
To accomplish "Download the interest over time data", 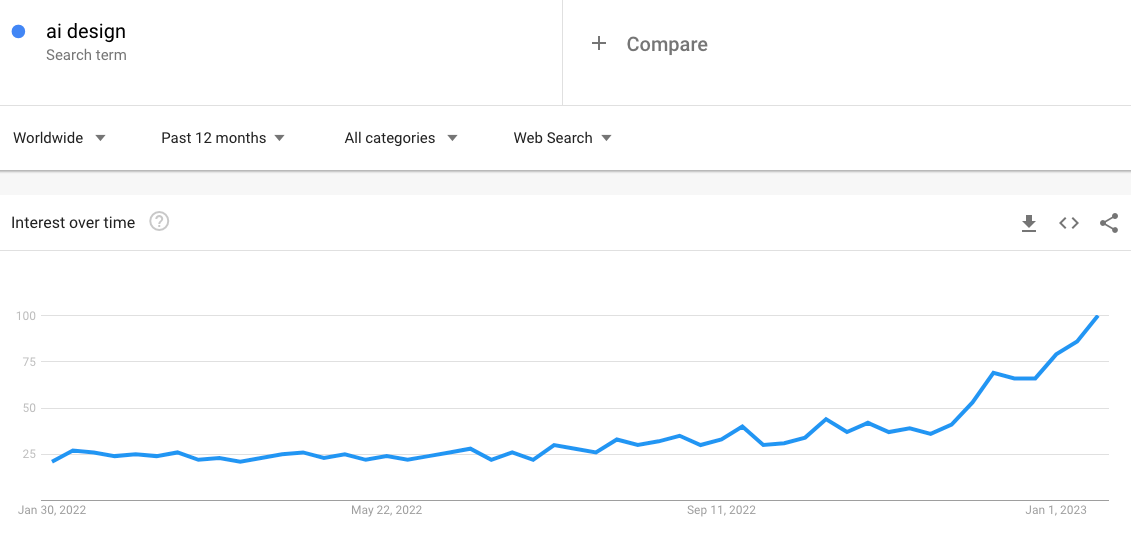I will coord(1029,223).
